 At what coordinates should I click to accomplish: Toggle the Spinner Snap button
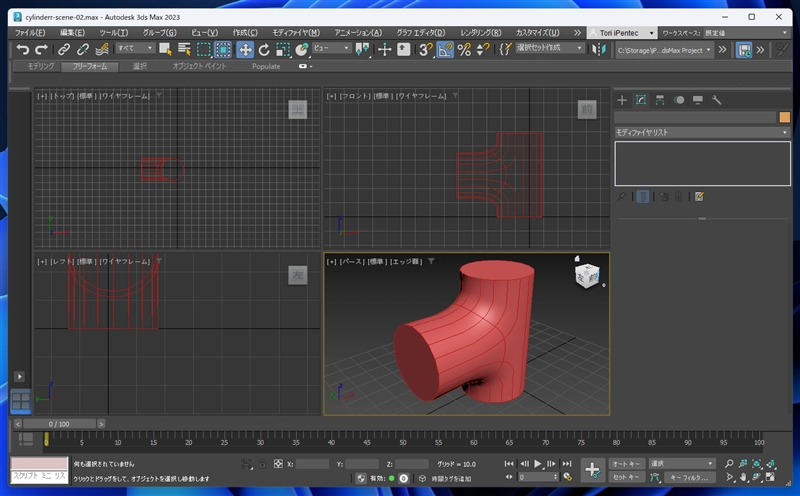point(483,49)
